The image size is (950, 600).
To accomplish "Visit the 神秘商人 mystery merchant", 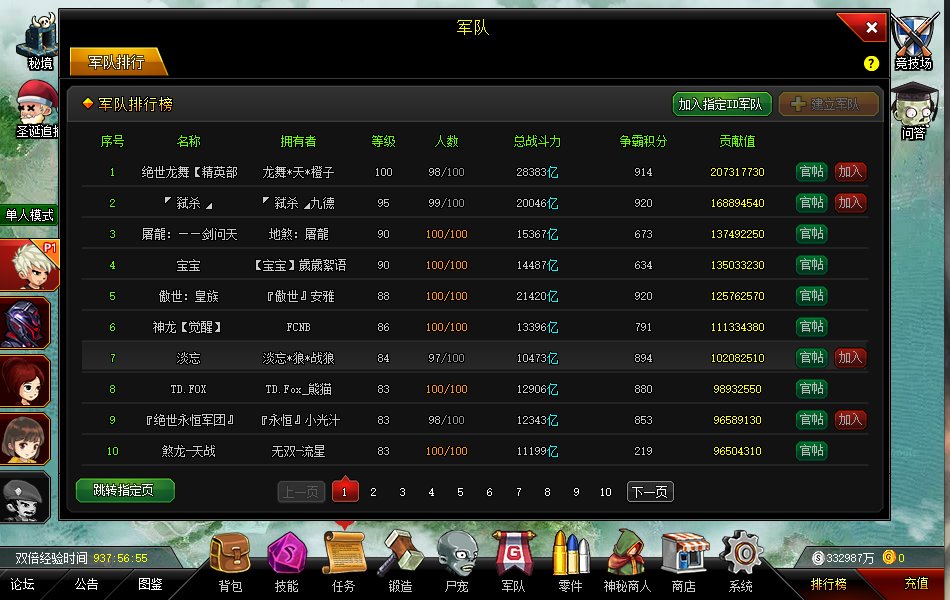I will (627, 555).
